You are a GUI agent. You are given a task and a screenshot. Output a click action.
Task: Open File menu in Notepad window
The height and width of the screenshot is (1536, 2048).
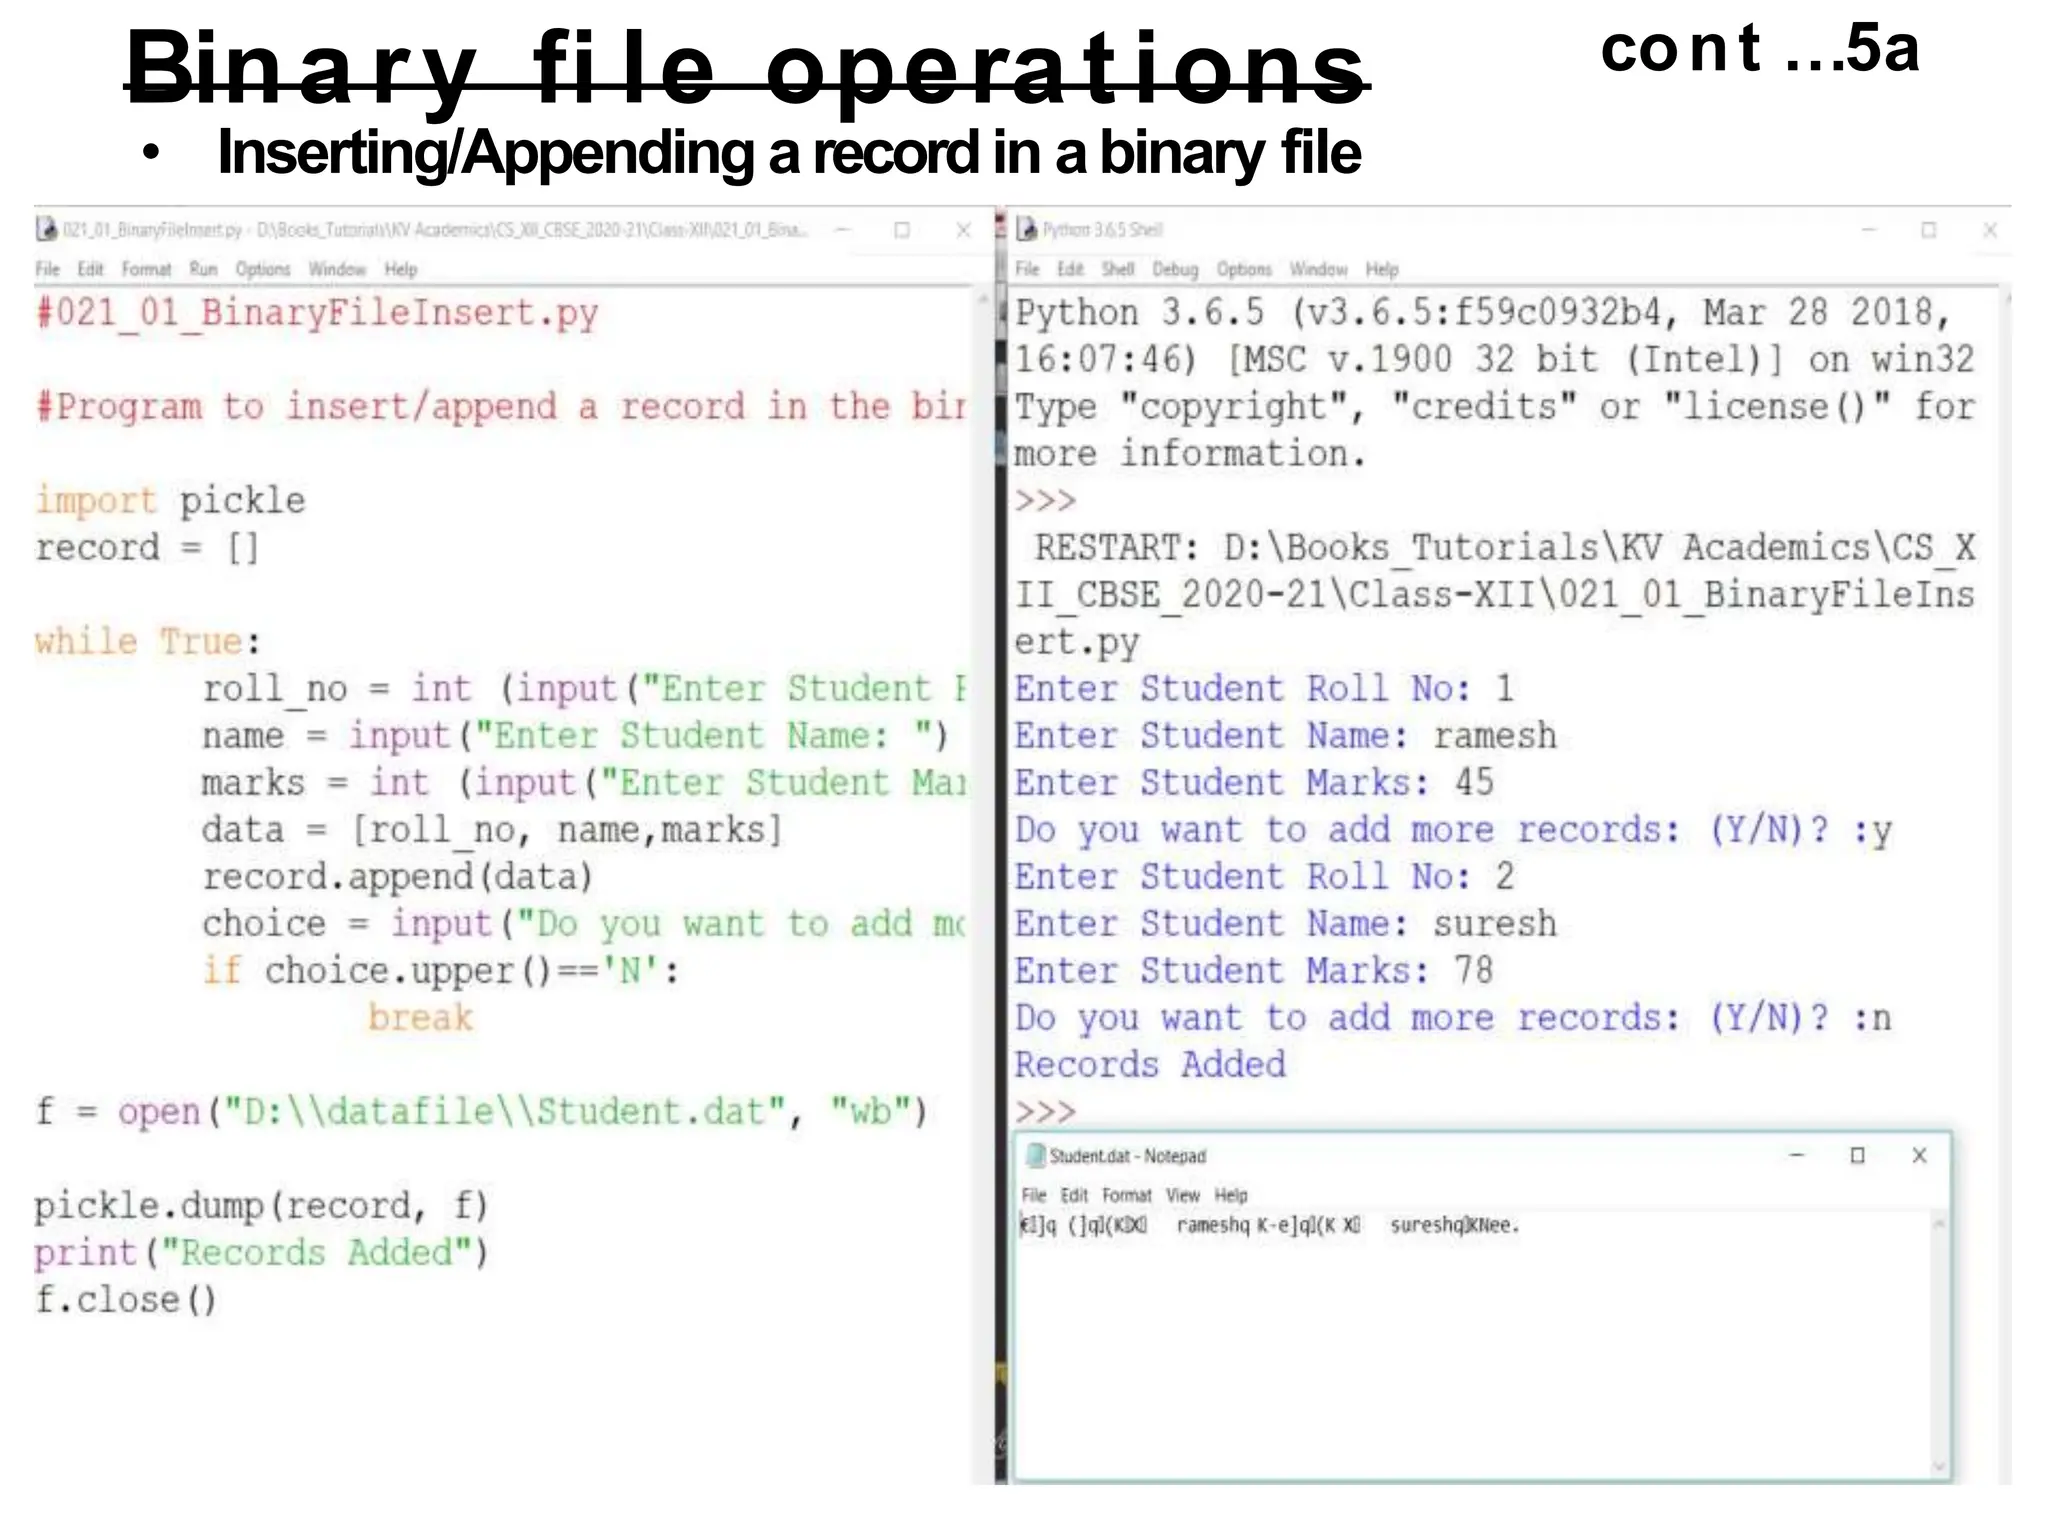tap(1034, 1195)
